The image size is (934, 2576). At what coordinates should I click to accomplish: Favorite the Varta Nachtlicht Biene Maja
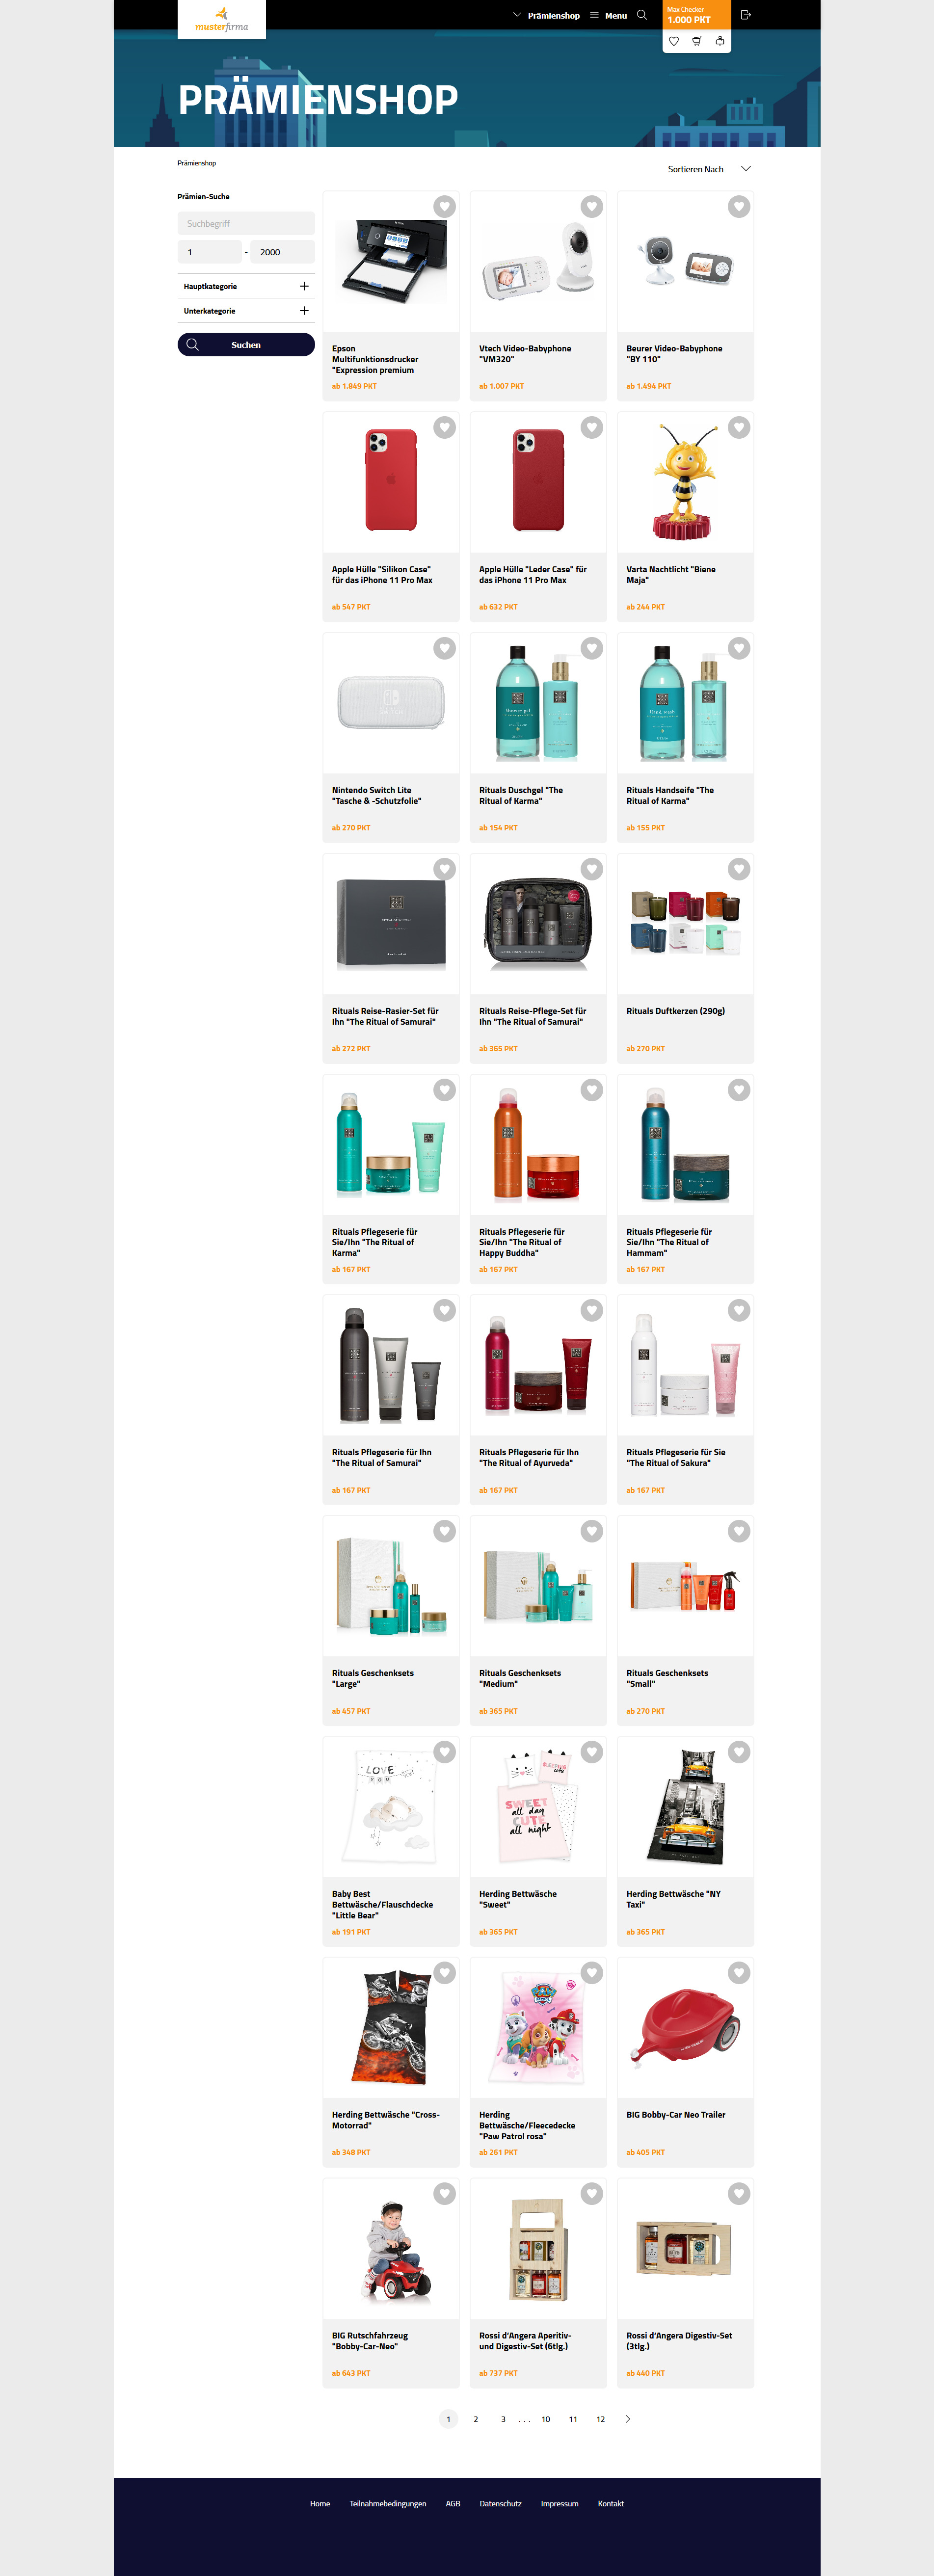739,427
